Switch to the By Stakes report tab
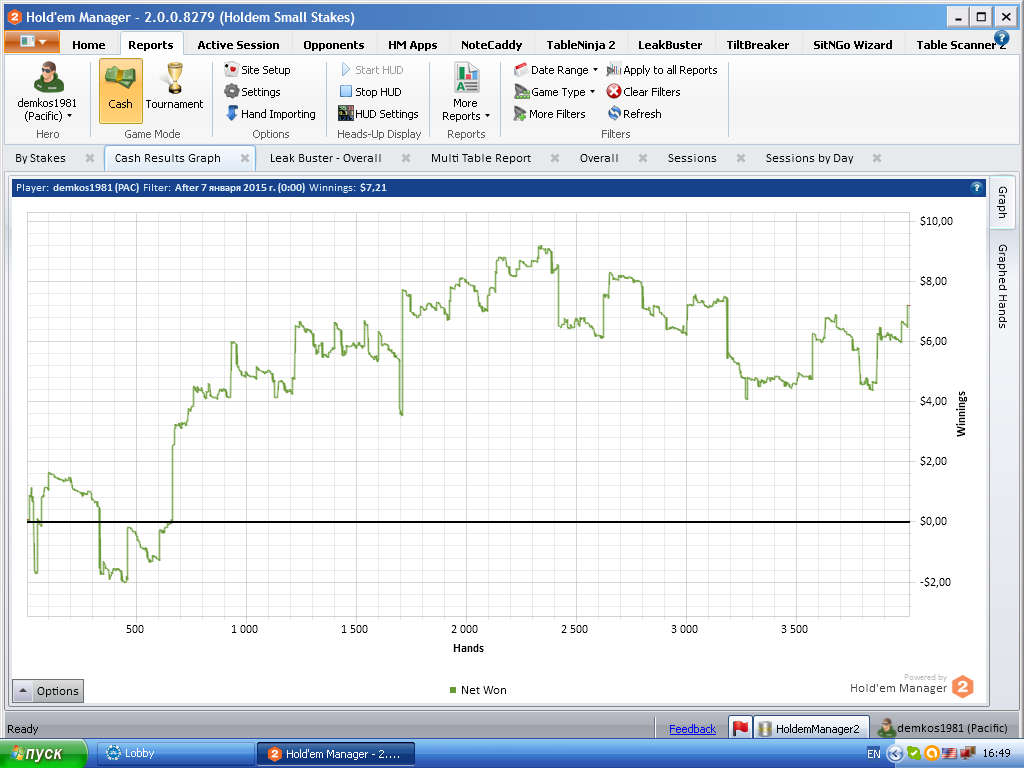Image resolution: width=1024 pixels, height=768 pixels. point(40,158)
